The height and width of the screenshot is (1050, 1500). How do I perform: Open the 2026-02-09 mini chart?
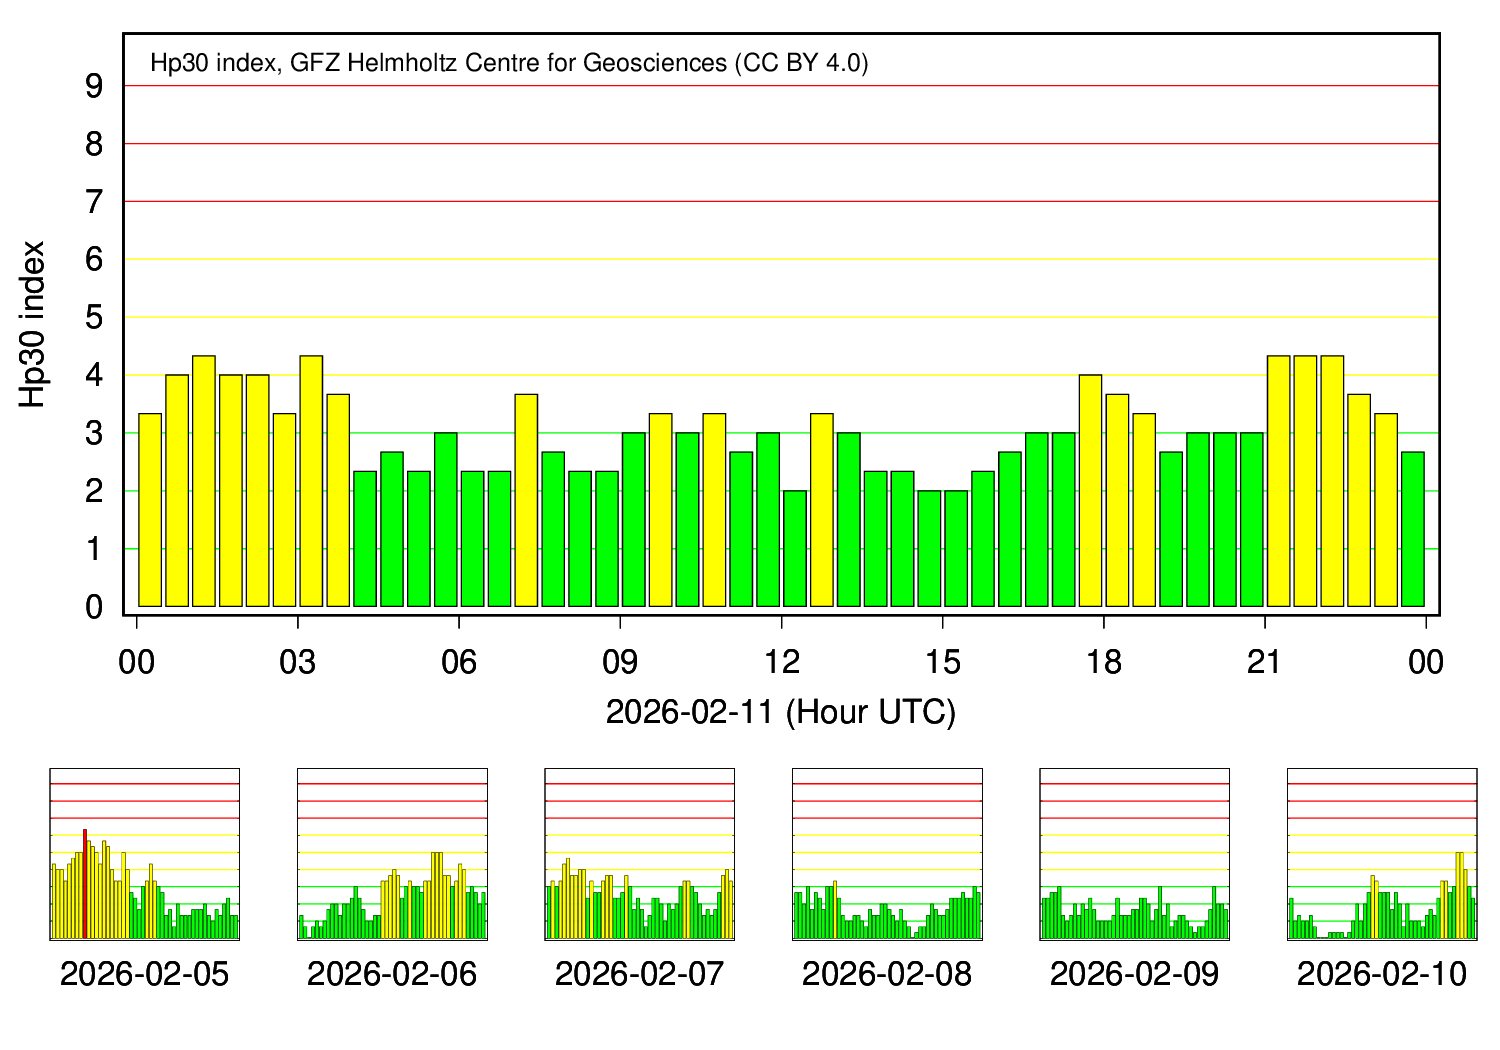pyautogui.click(x=1134, y=854)
